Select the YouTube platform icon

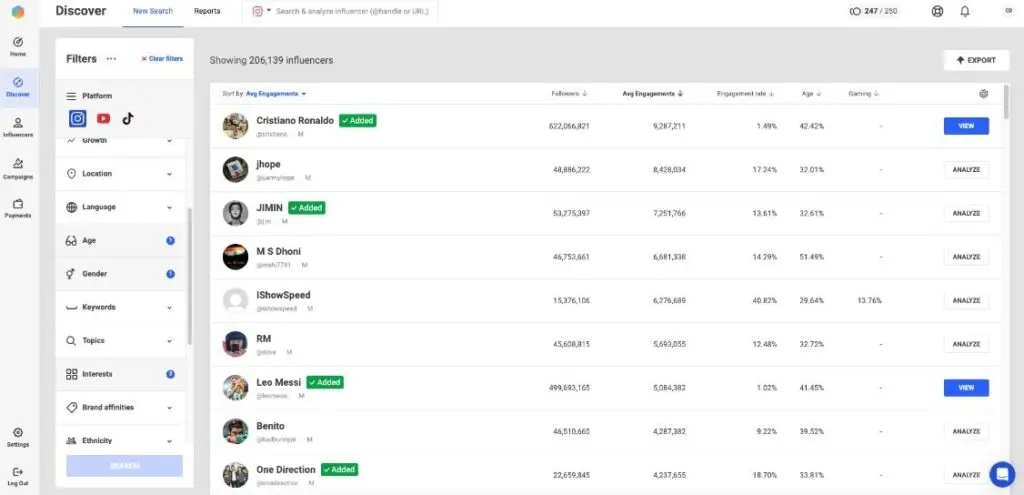pos(103,118)
